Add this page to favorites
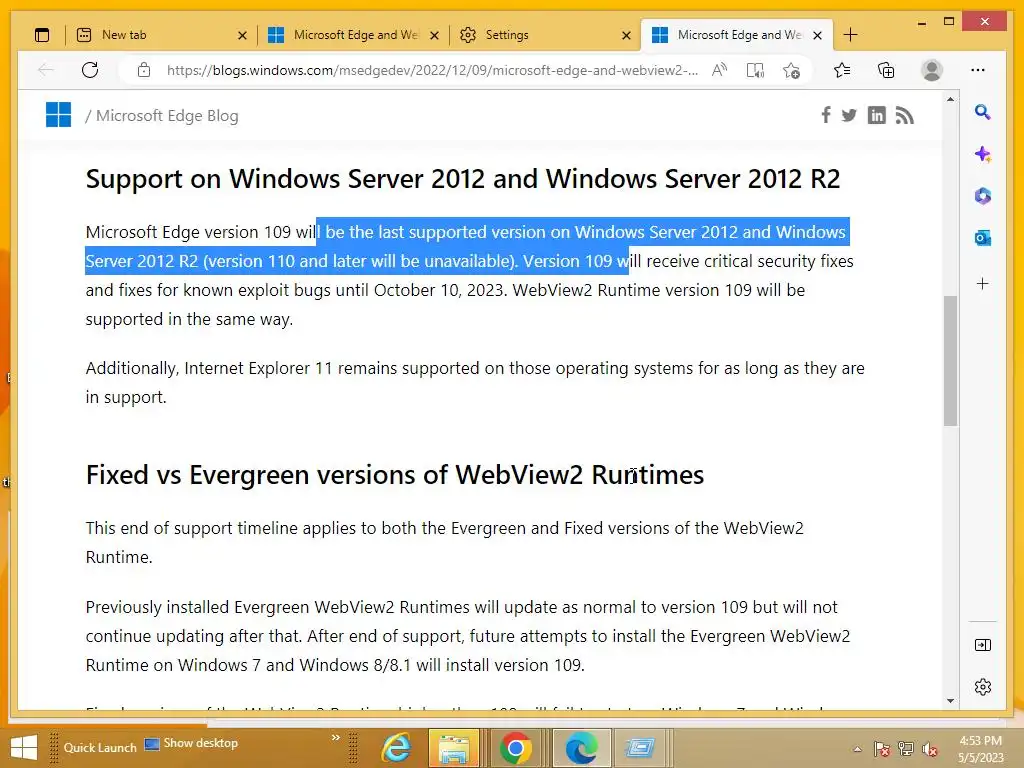The width and height of the screenshot is (1024, 768). point(792,70)
